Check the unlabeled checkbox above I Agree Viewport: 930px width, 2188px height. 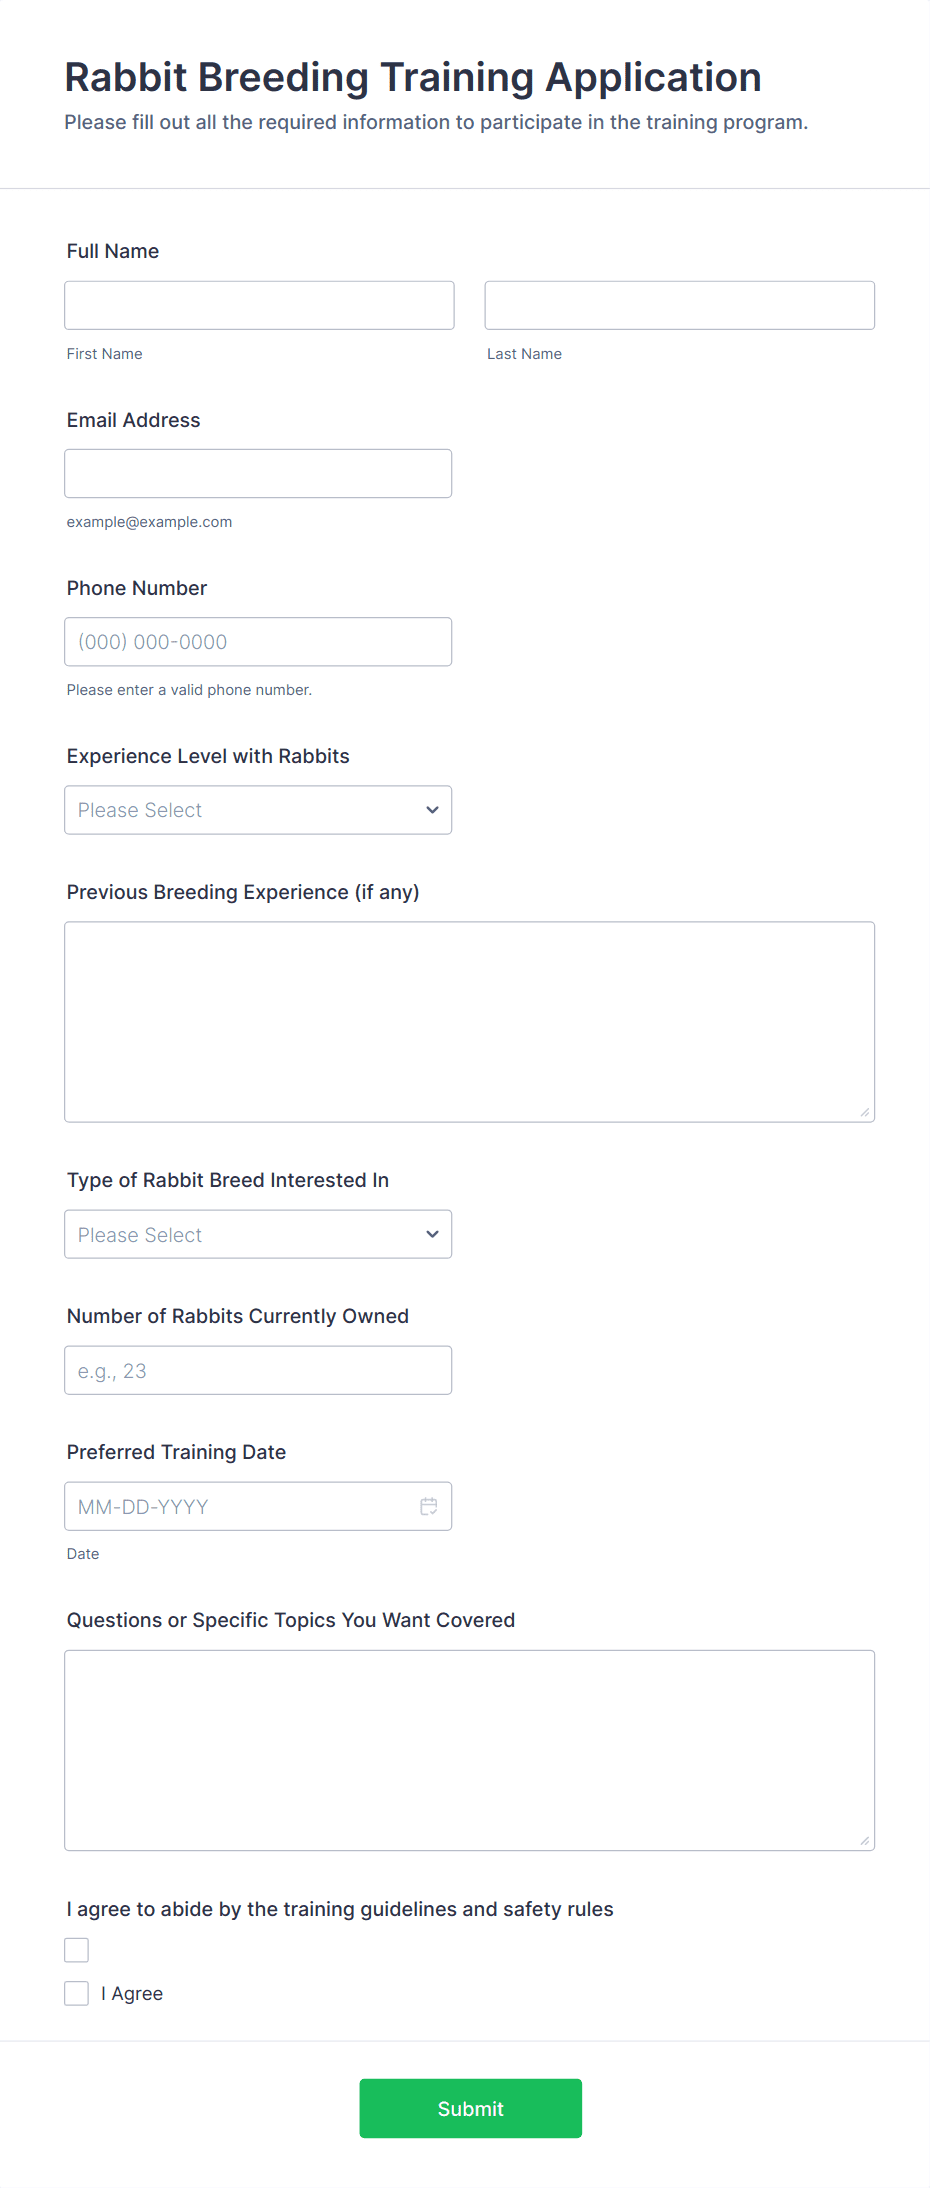77,1949
